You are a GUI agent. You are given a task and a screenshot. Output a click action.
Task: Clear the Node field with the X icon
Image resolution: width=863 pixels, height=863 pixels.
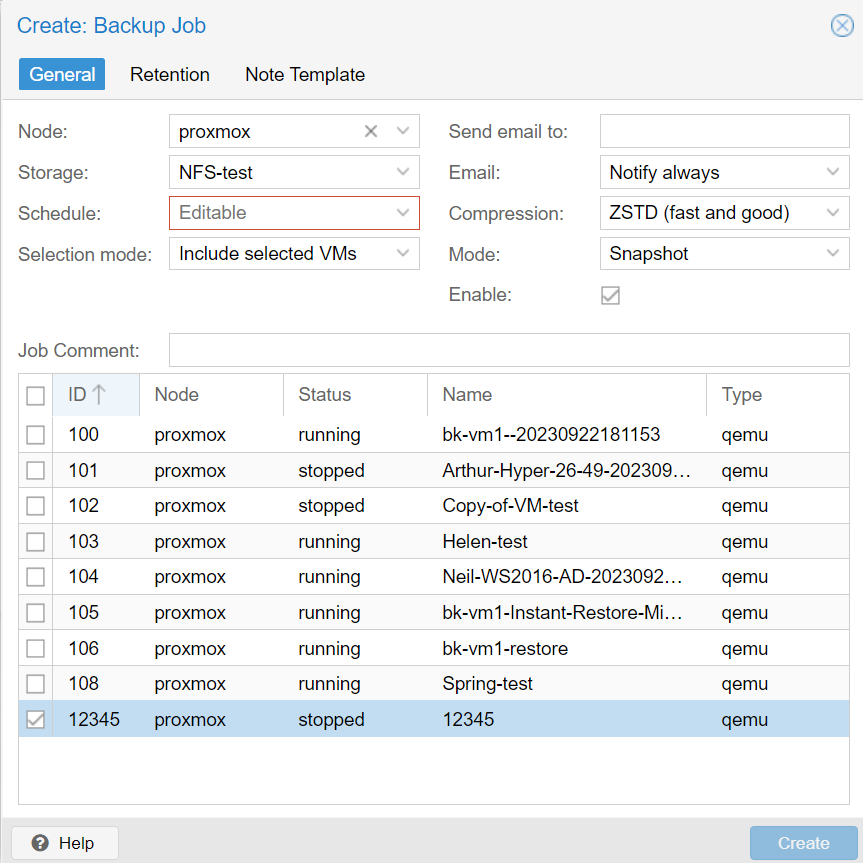[x=371, y=132]
